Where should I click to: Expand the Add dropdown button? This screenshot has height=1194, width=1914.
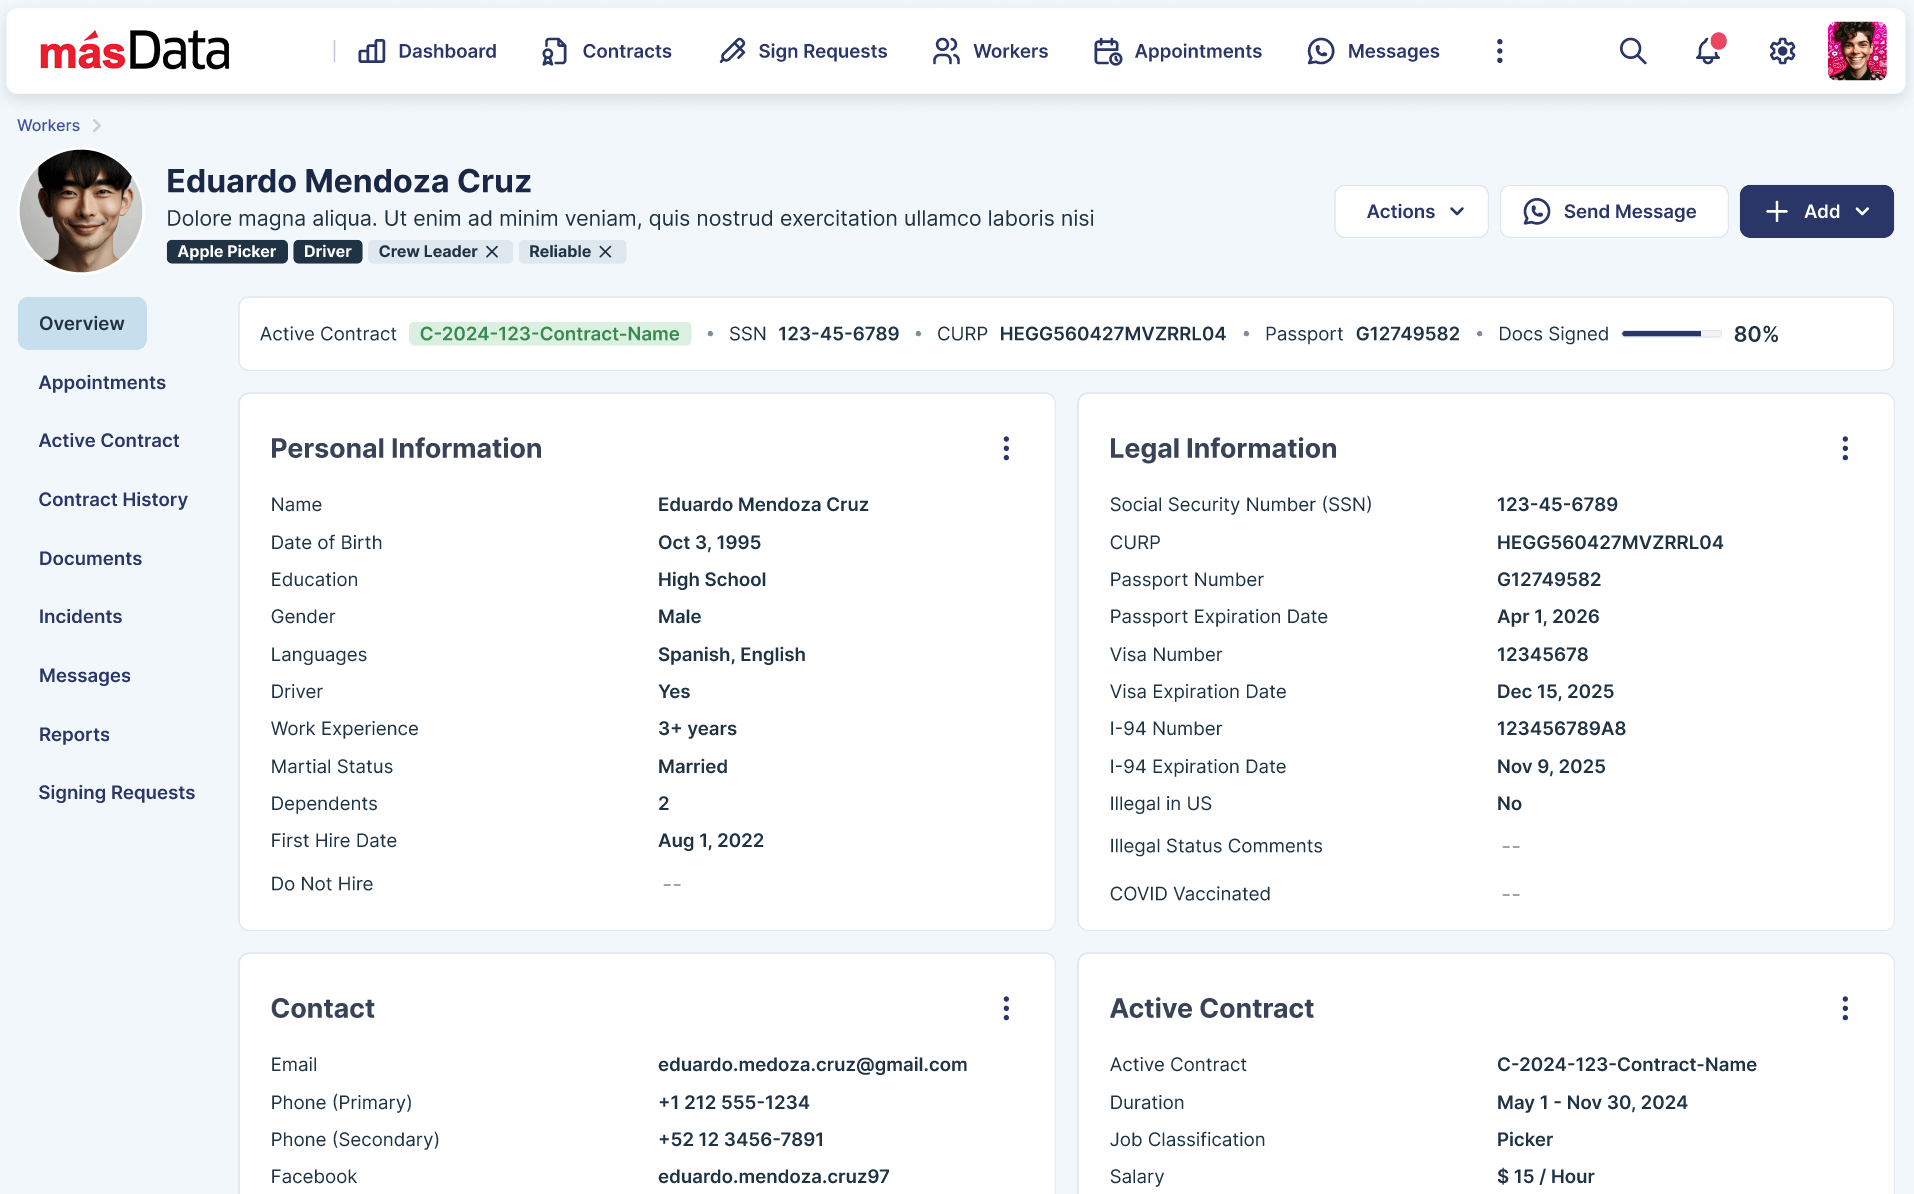pyautogui.click(x=1816, y=211)
